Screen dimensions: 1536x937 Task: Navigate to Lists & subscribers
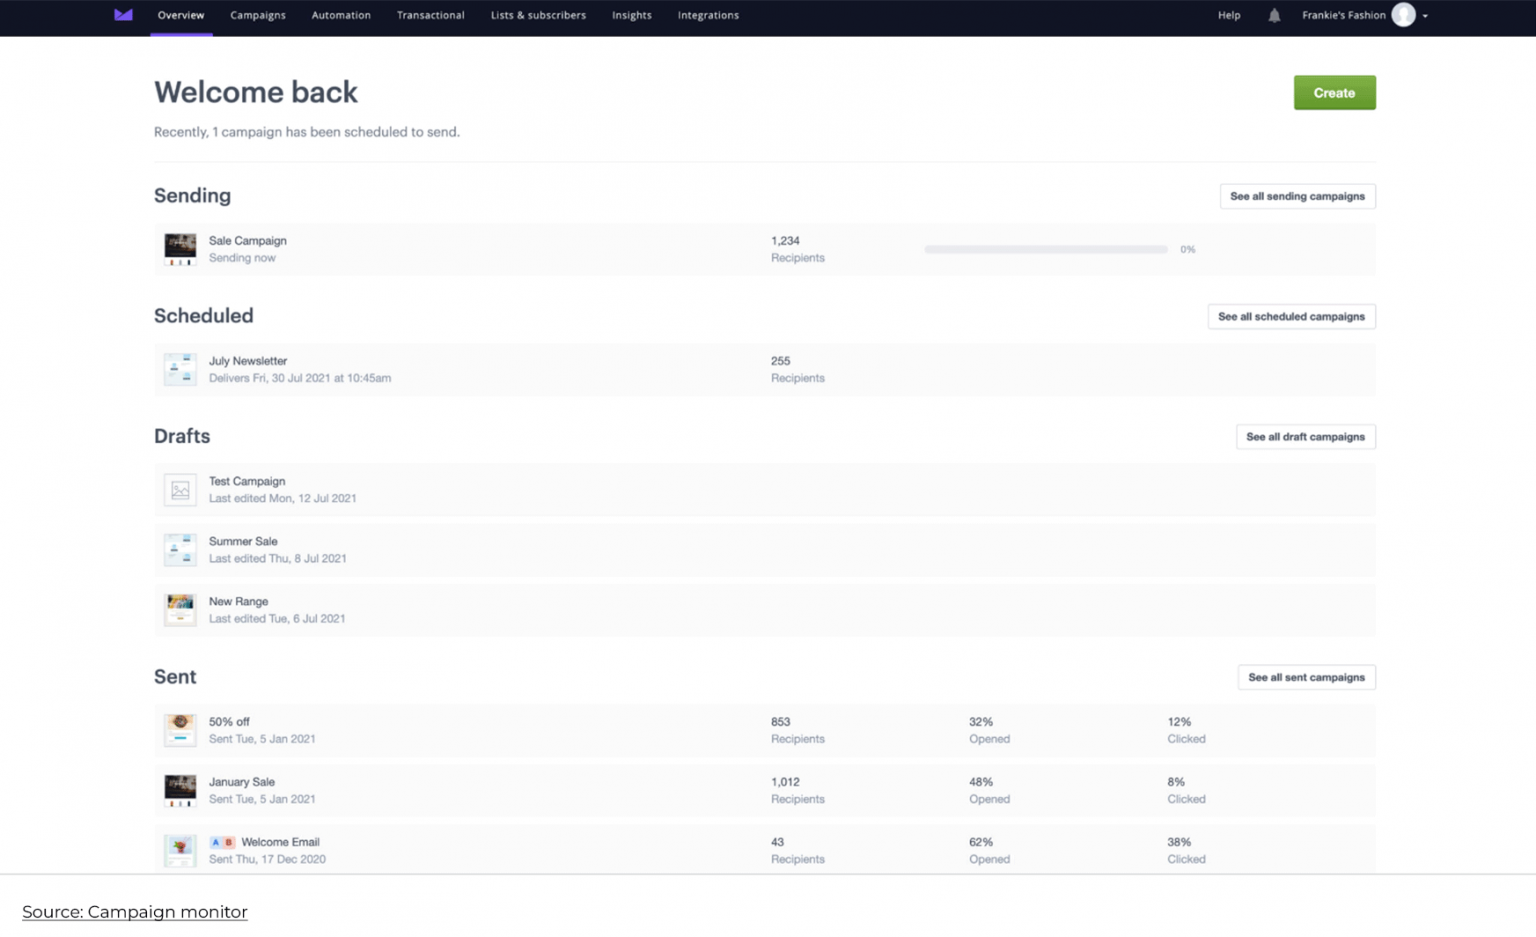[x=538, y=15]
